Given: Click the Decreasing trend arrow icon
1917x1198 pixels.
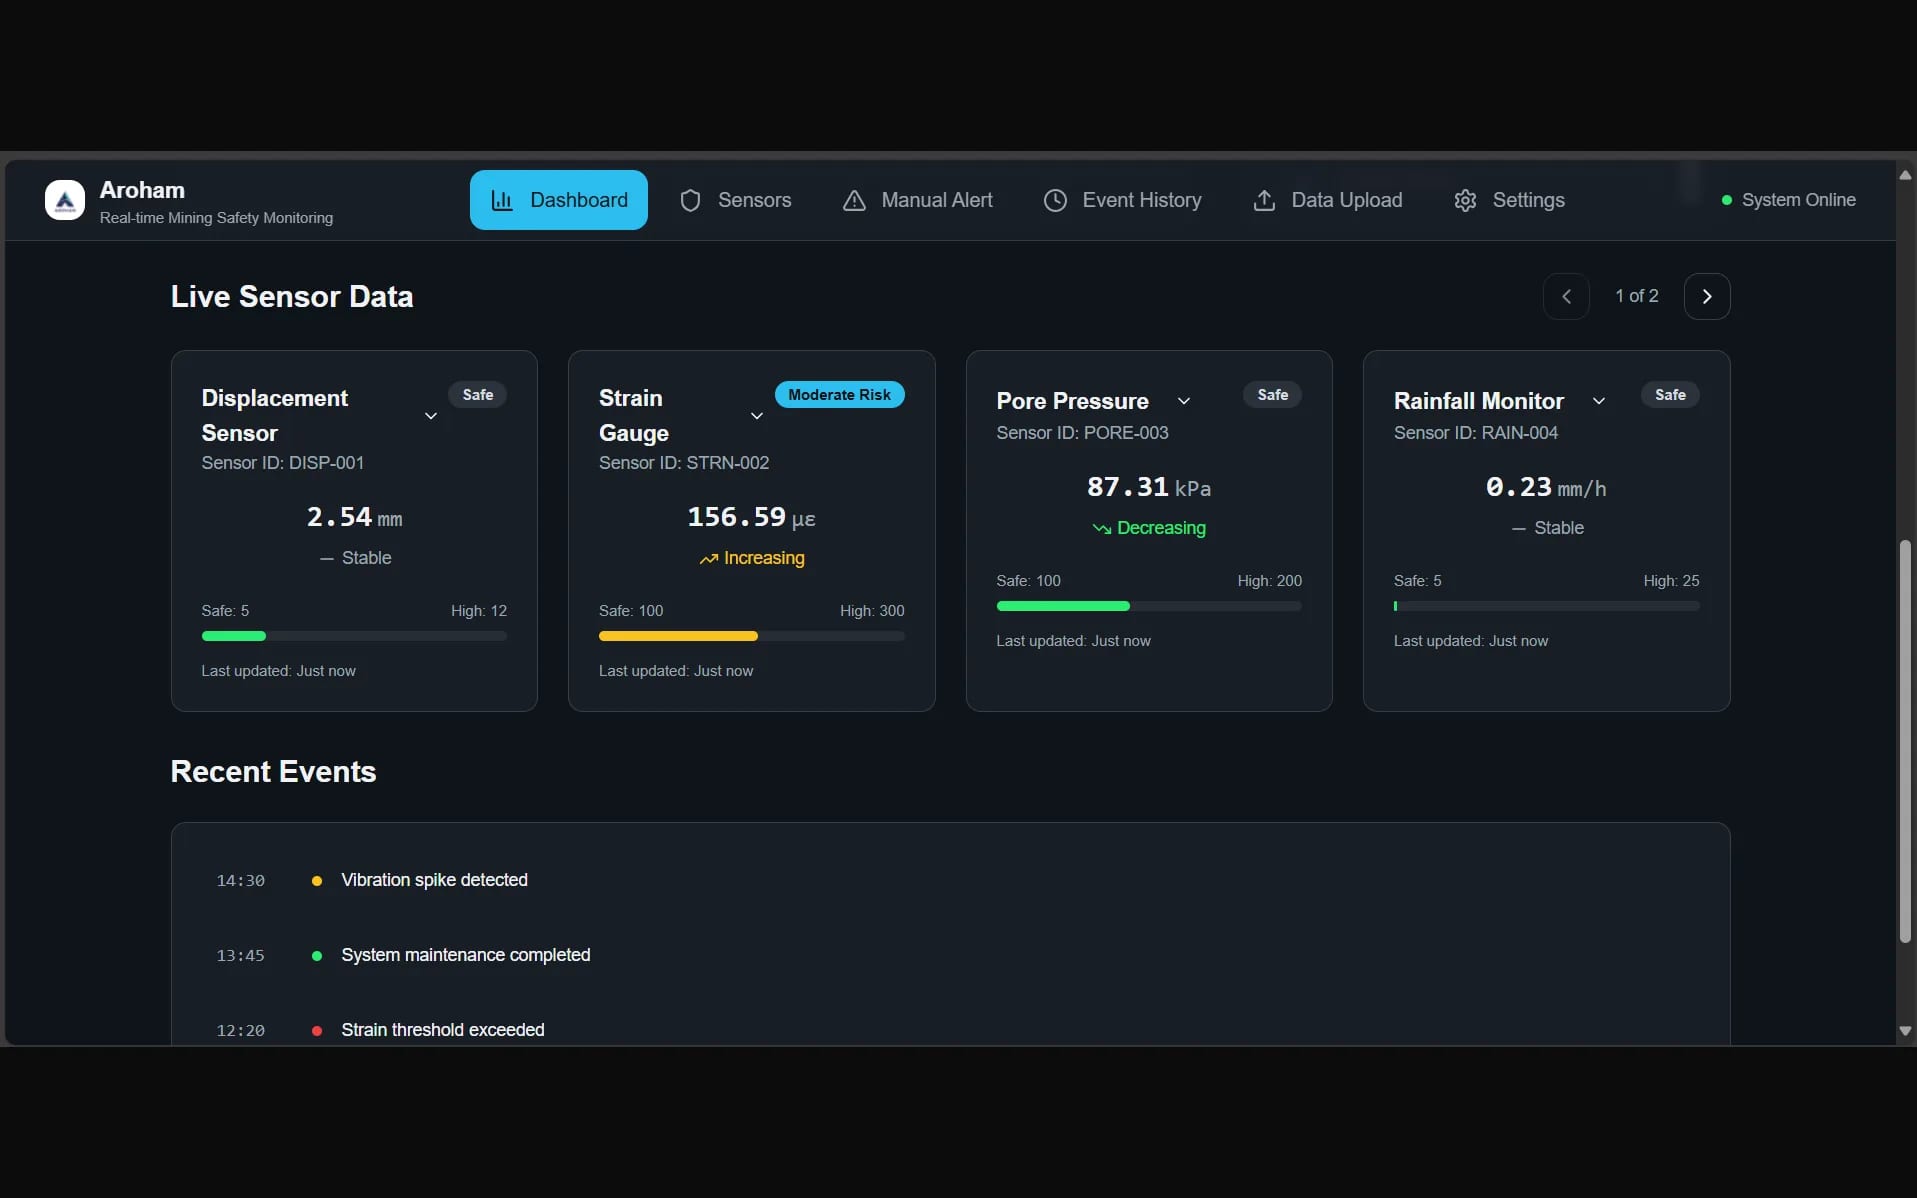Looking at the screenshot, I should coord(1102,528).
